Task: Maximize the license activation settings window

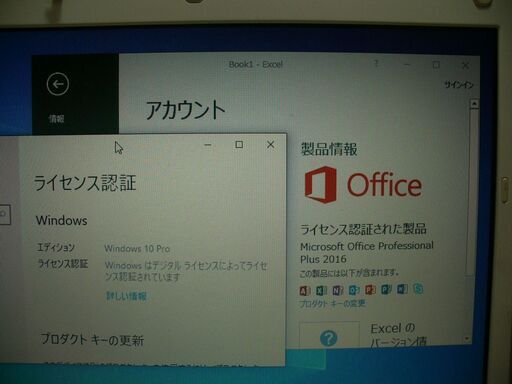Action: coord(239,144)
